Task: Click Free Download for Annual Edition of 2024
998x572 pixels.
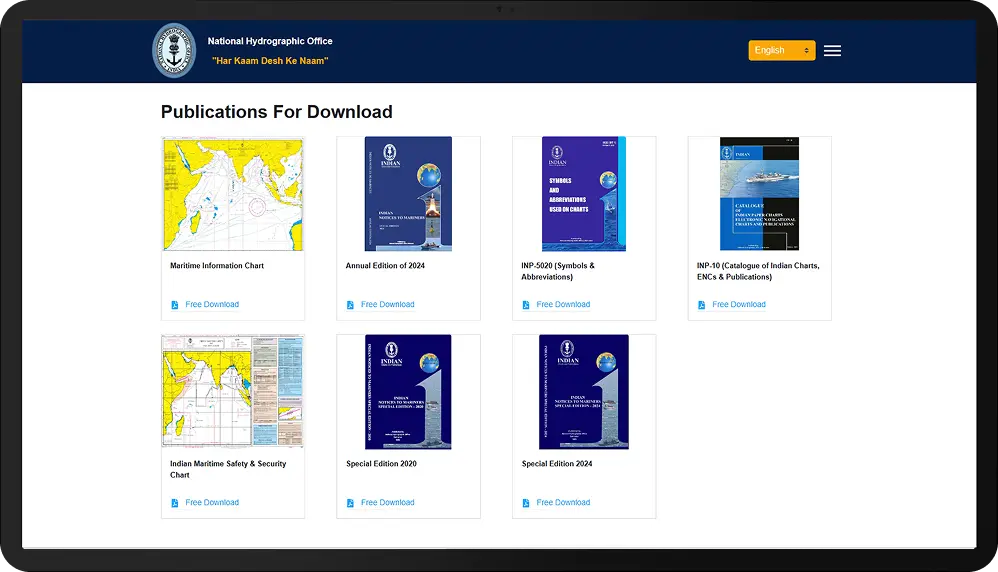Action: click(x=388, y=305)
